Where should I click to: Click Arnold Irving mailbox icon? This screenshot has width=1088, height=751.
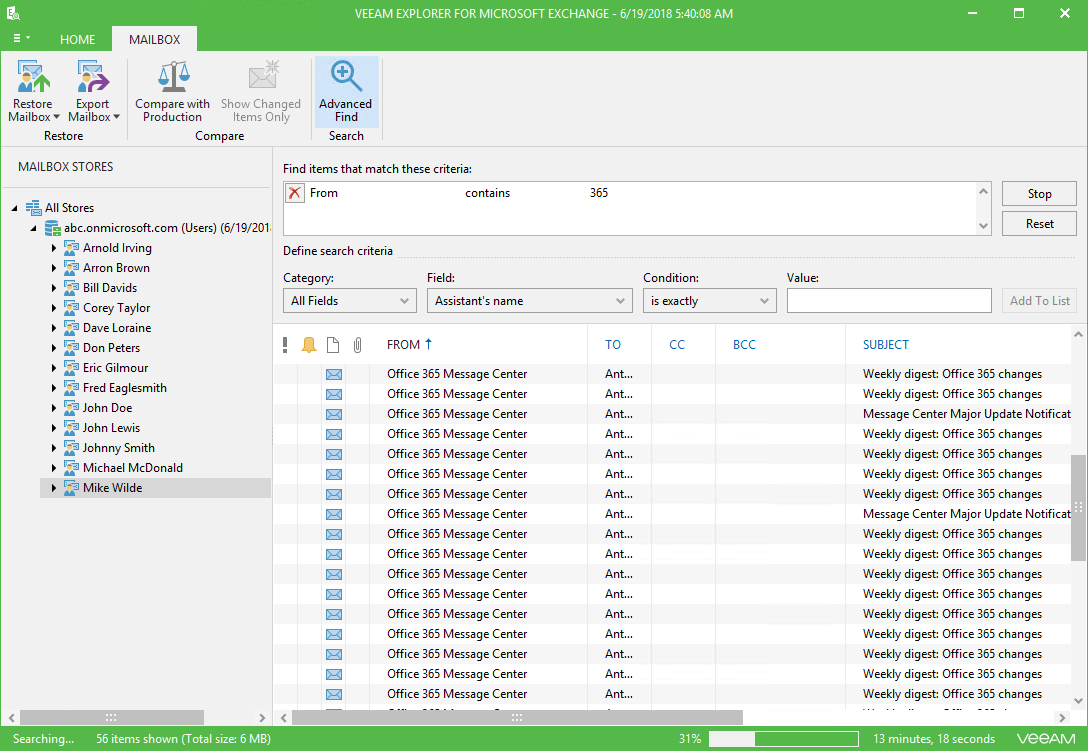71,248
